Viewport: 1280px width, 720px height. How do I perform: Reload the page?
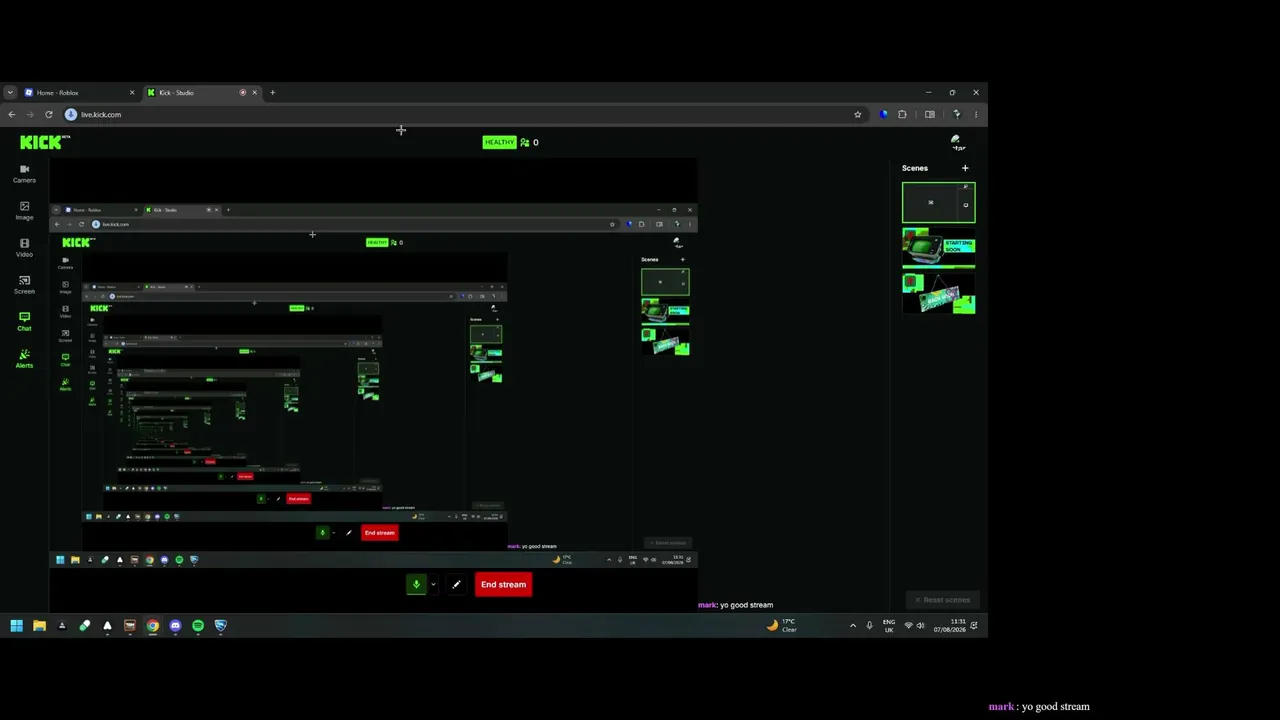(48, 115)
